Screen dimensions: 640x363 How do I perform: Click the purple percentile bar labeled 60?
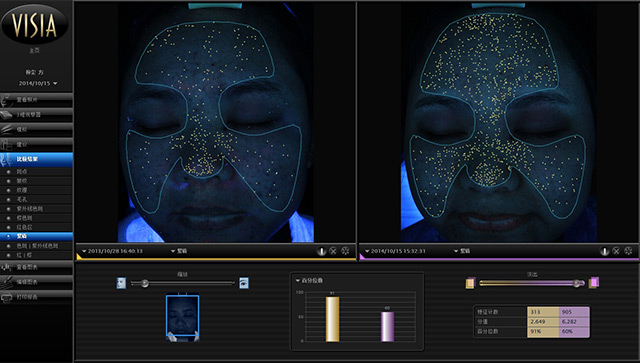[x=387, y=326]
